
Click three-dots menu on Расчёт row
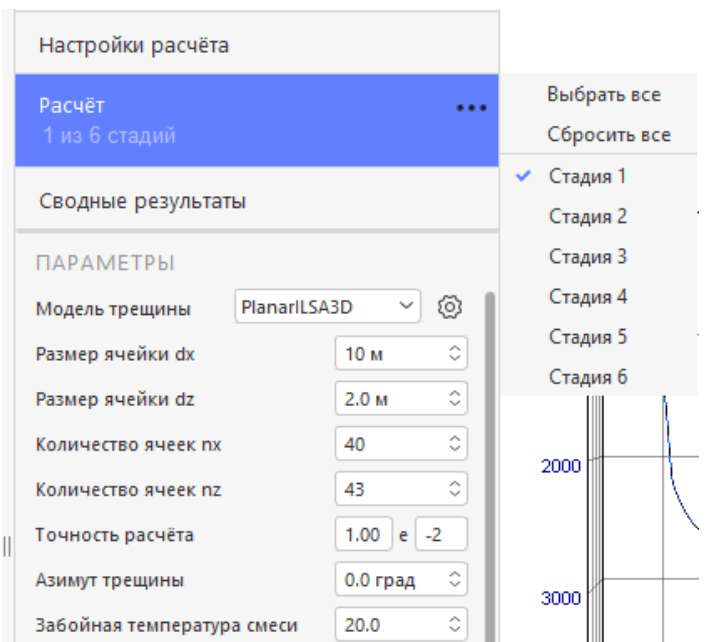tap(471, 108)
